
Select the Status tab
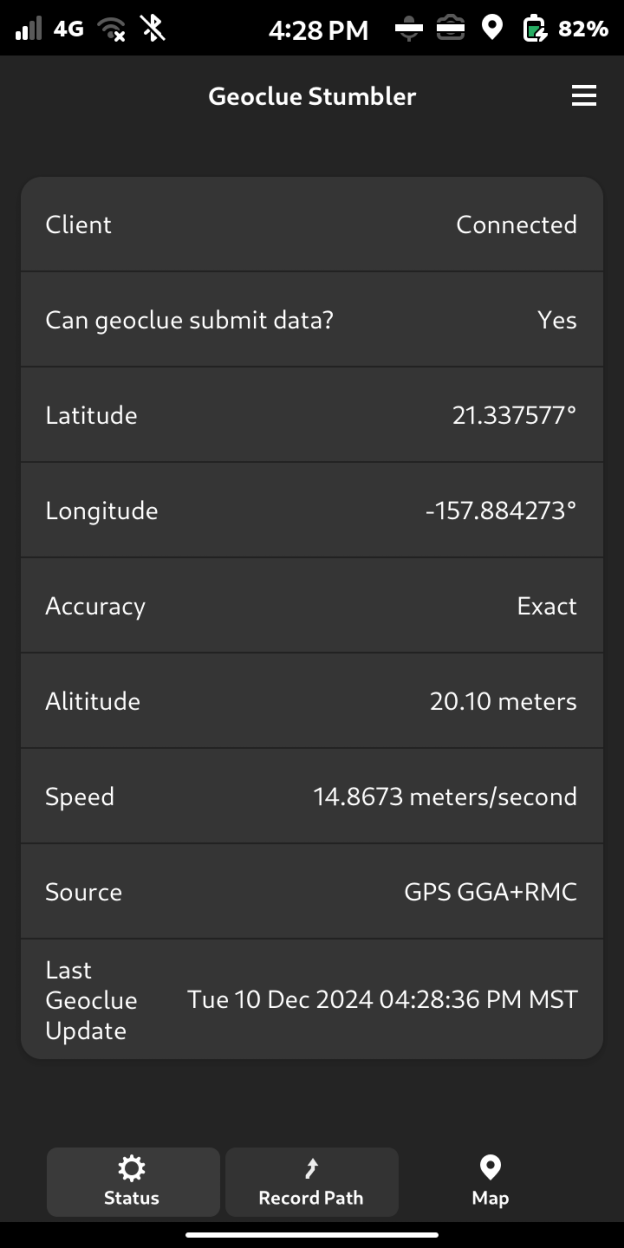132,1181
